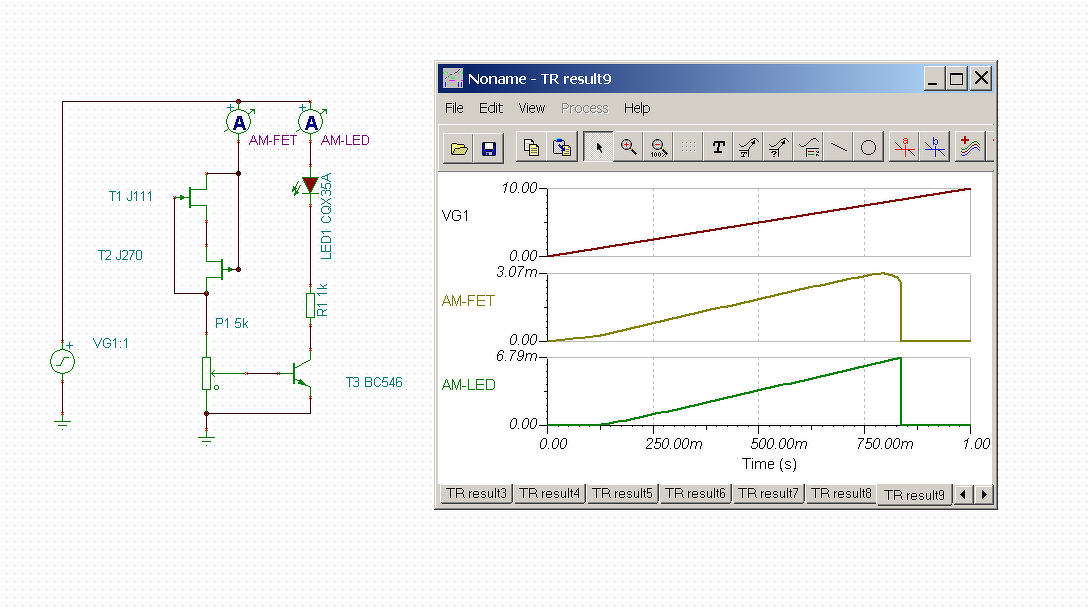Click the add curves icon with the red plus
The height and width of the screenshot is (612, 1090).
[x=970, y=147]
